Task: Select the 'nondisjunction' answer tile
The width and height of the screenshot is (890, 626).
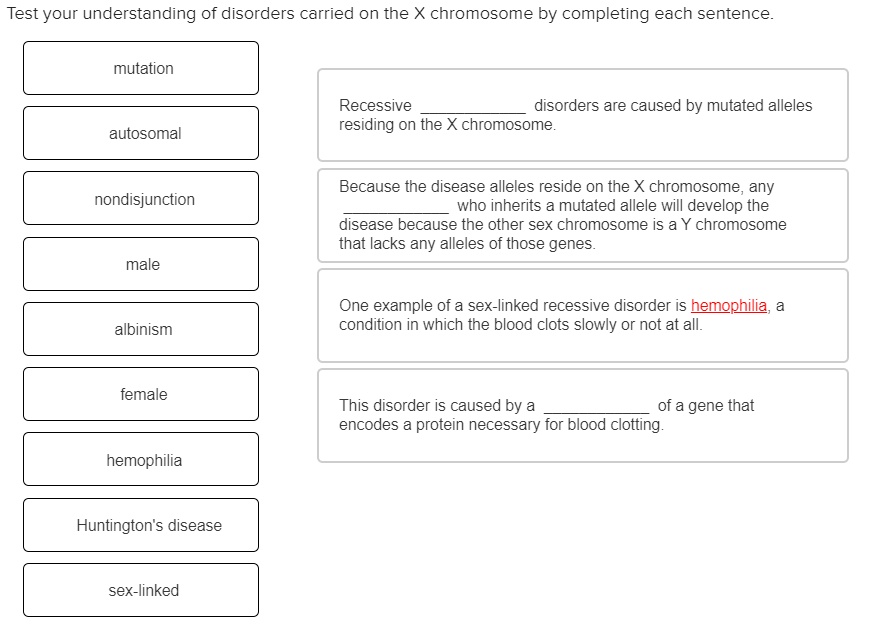Action: pos(140,198)
